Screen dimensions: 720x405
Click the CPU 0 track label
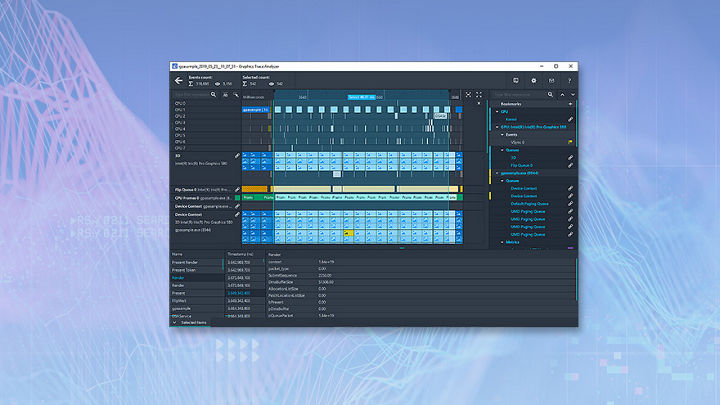(180, 103)
